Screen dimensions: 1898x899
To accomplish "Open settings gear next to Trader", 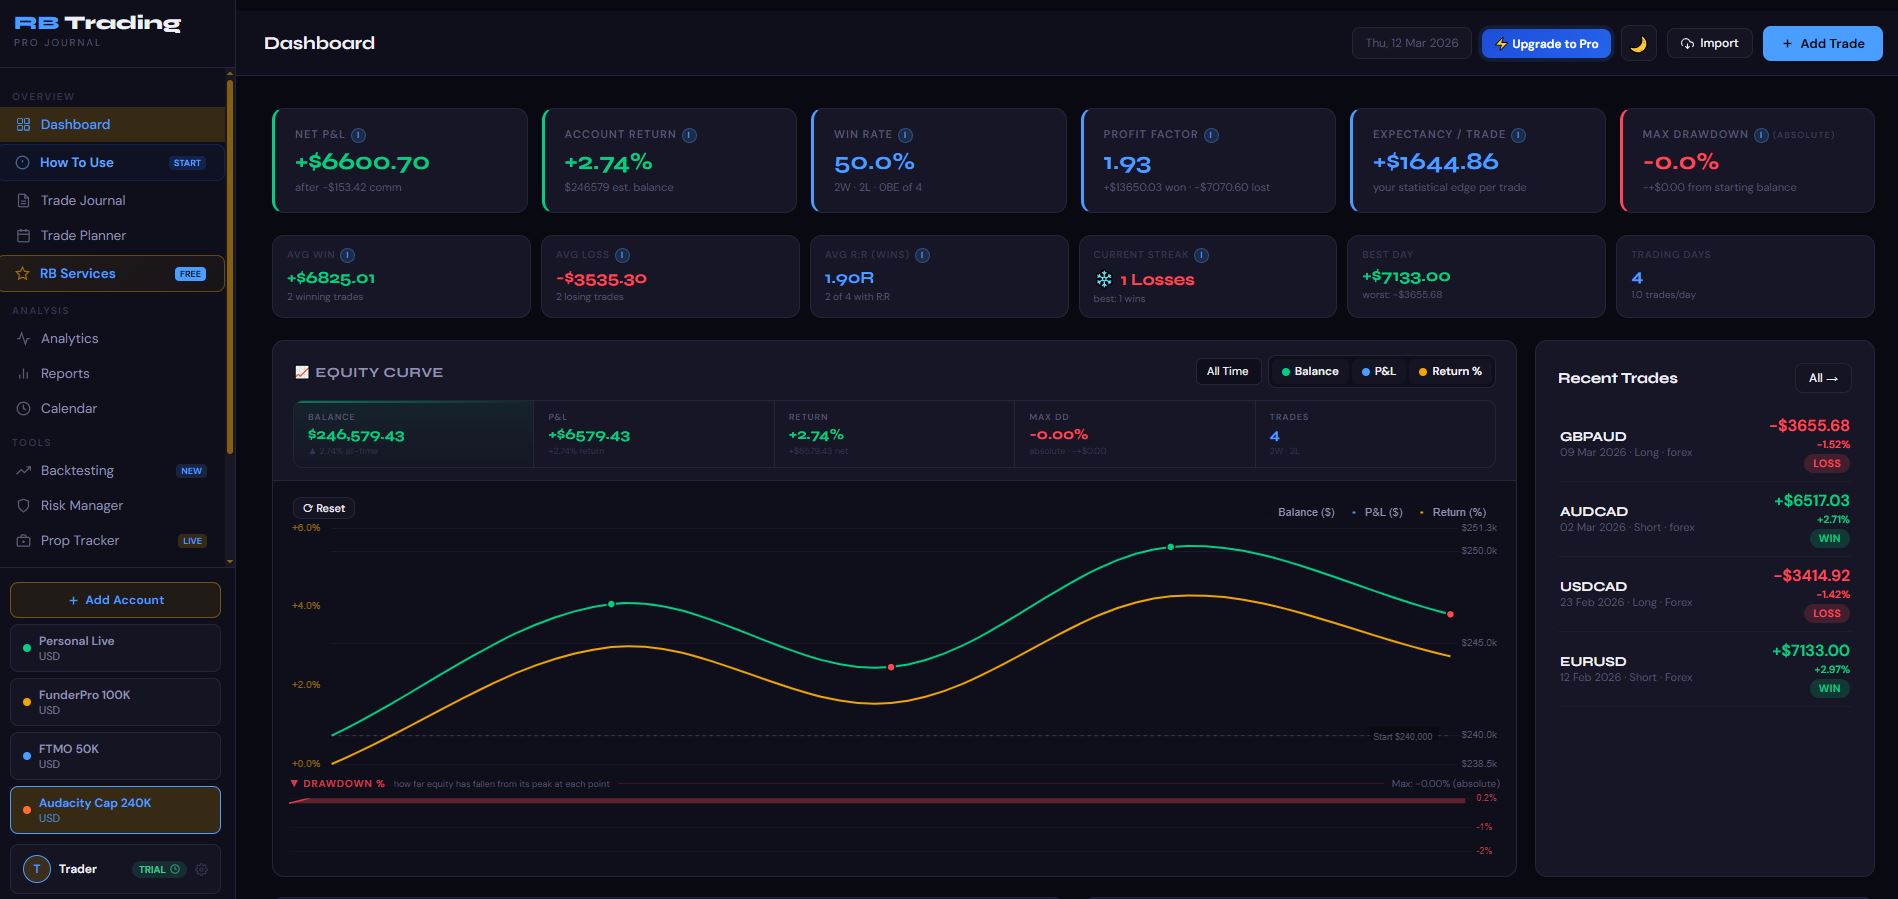I will 202,869.
